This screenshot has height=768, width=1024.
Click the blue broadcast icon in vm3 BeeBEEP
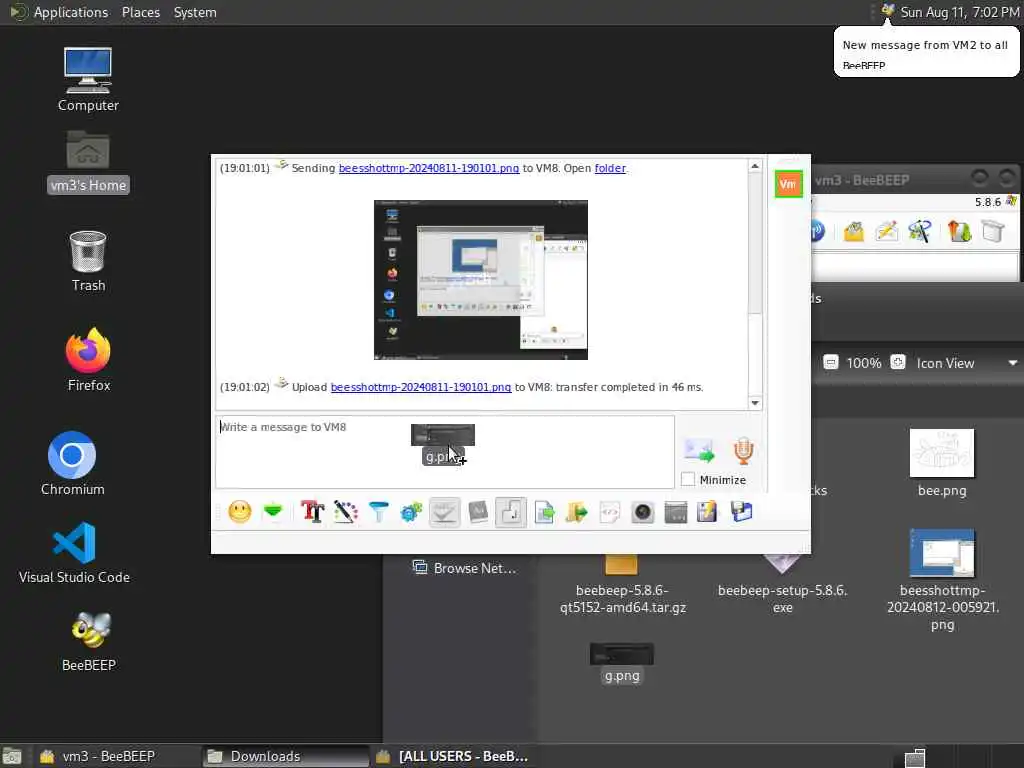click(818, 231)
